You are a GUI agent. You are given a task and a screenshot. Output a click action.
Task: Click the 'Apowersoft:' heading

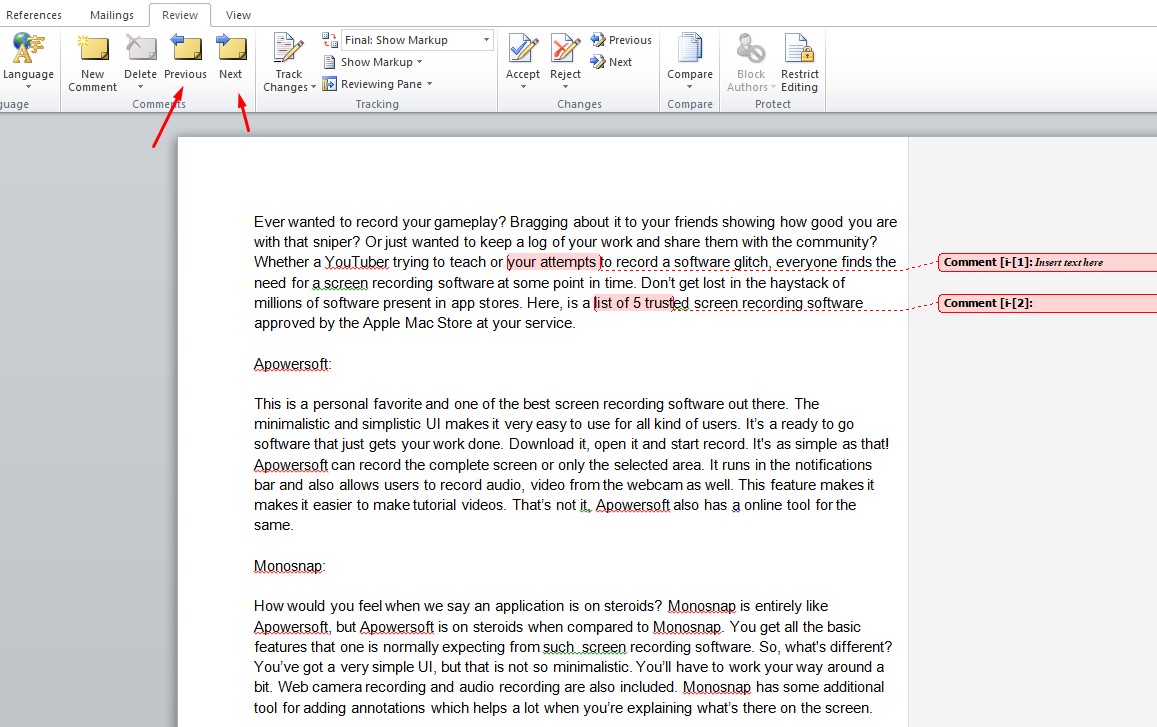click(x=293, y=364)
